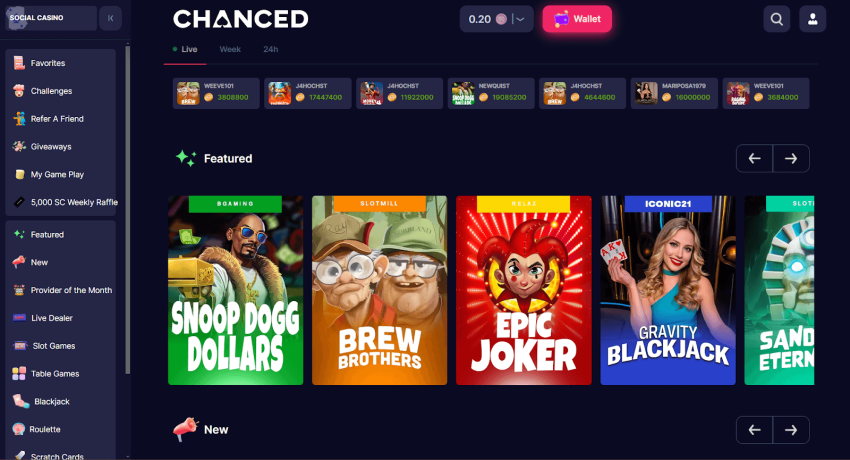Go to Refer A Friend
Image resolution: width=850 pixels, height=460 pixels.
click(x=60, y=119)
